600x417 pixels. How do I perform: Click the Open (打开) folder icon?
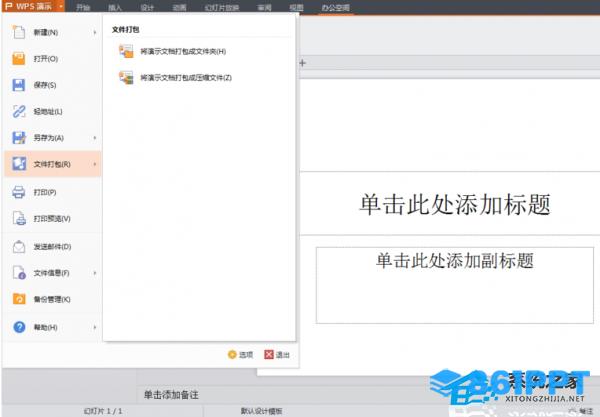pyautogui.click(x=19, y=59)
